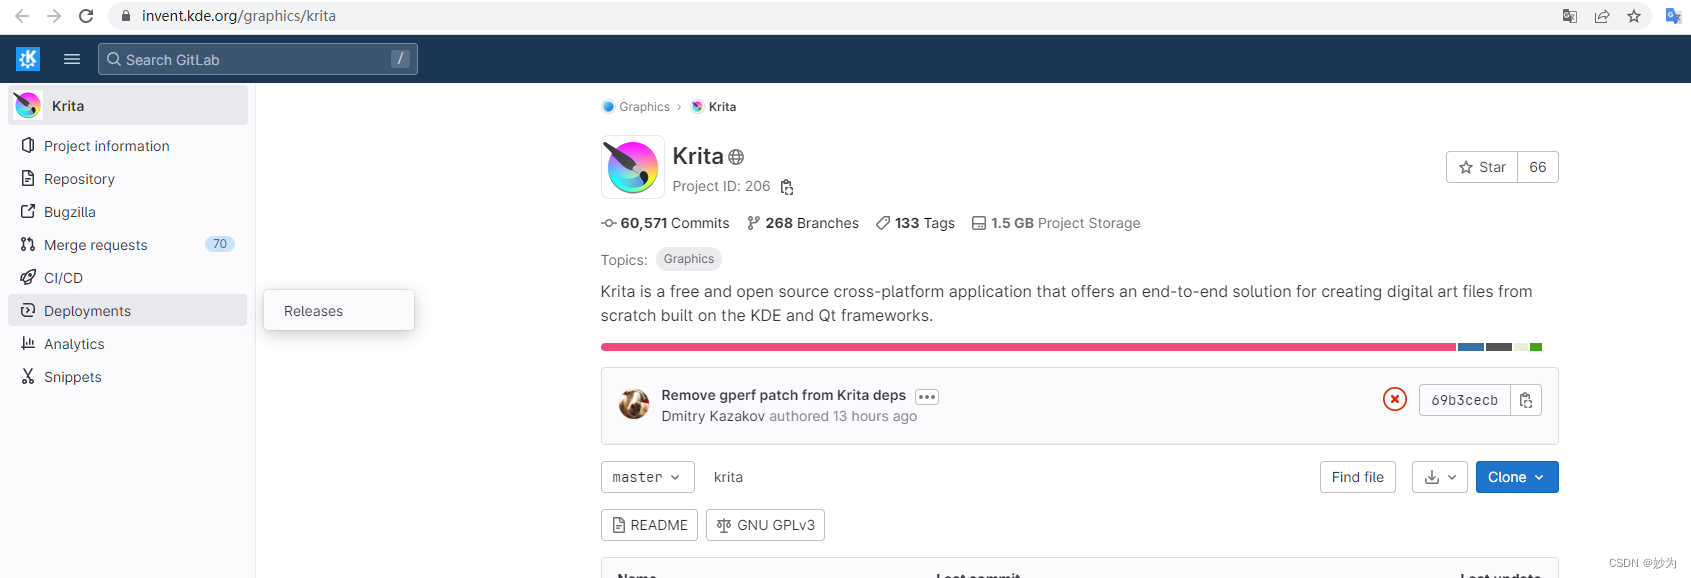1691x578 pixels.
Task: Expand commit description ellipsis button
Action: (x=927, y=397)
